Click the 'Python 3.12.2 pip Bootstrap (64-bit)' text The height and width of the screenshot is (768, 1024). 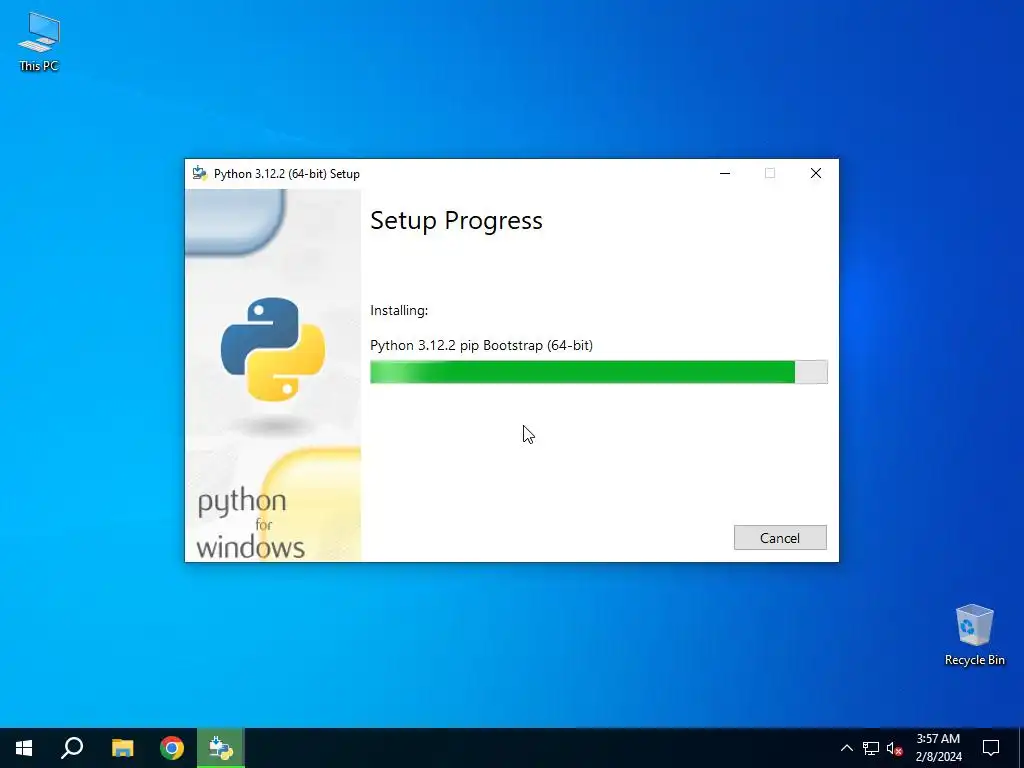pyautogui.click(x=481, y=345)
